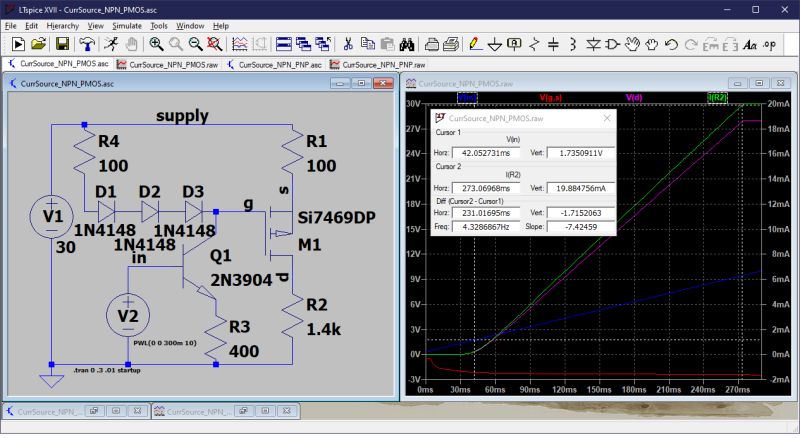
Task: Click the Zoom to Fit crossed magnifier icon
Action: tap(215, 44)
